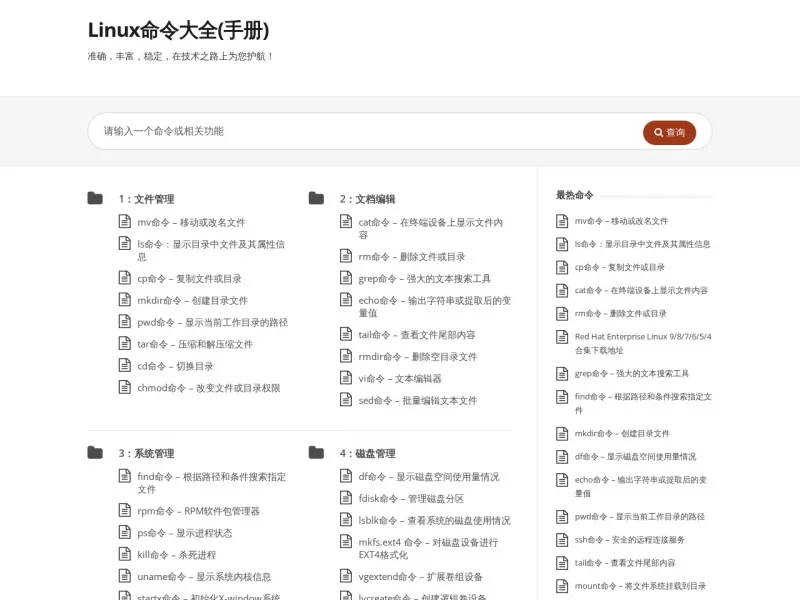Click document icon next to mkdir命令 in 文件管理
Screen dimensions: 800x600
(124, 299)
